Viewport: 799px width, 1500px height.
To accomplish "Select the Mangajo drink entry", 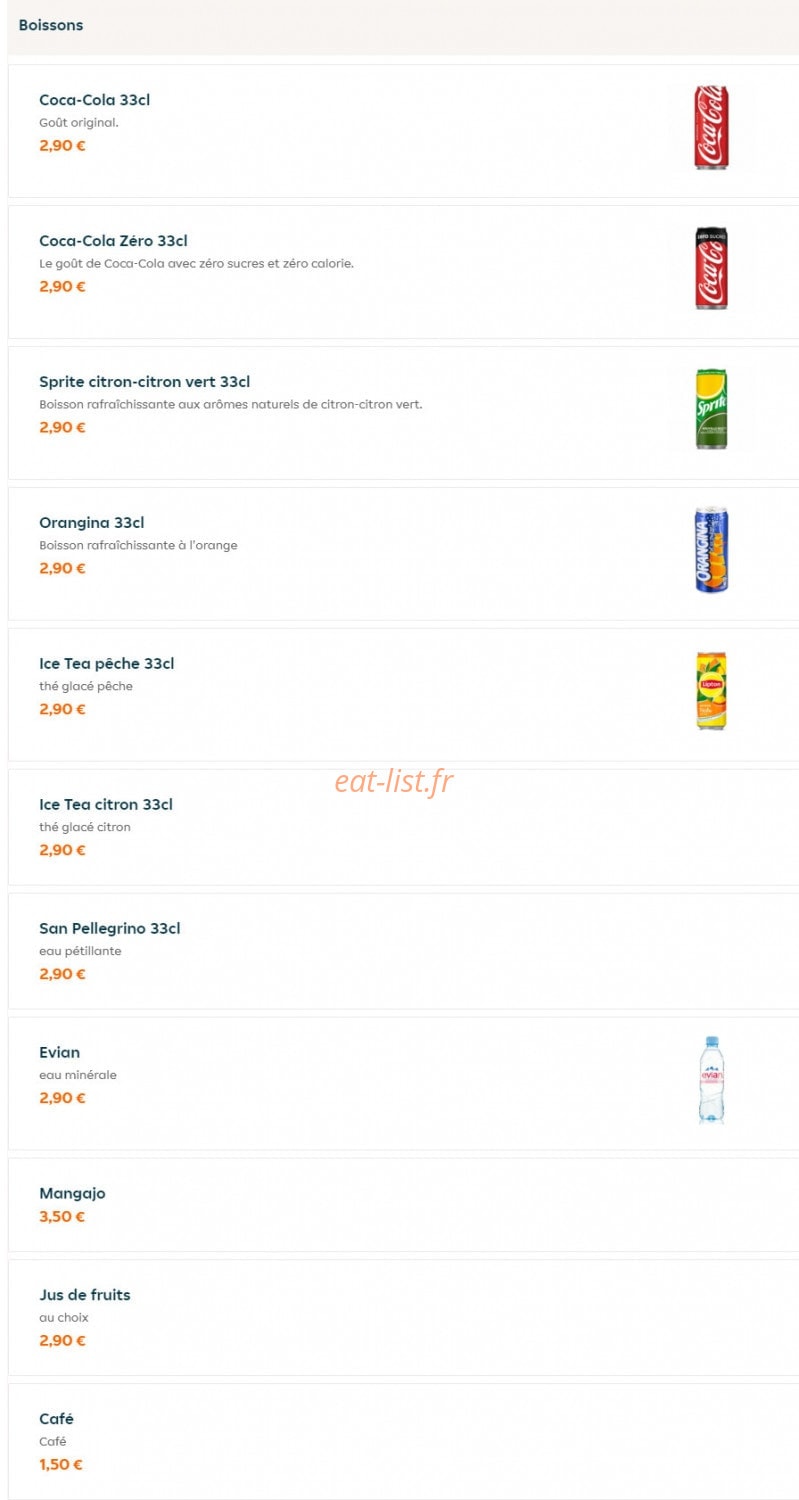I will tap(72, 1194).
